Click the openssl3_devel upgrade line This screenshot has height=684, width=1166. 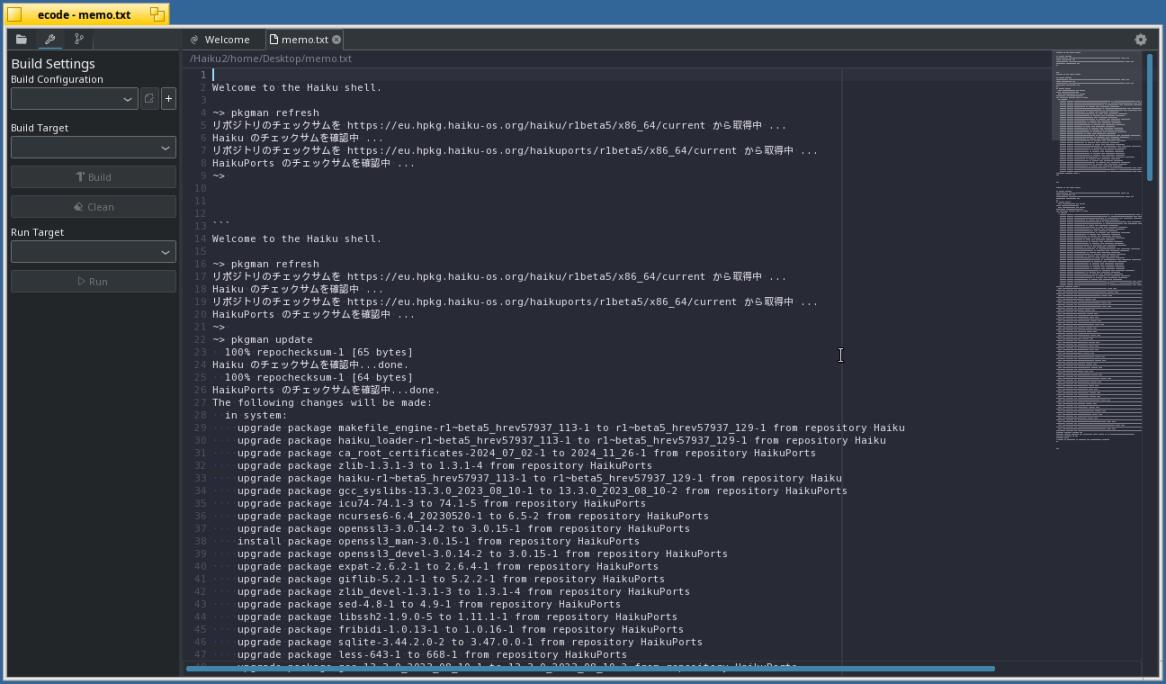tap(483, 555)
